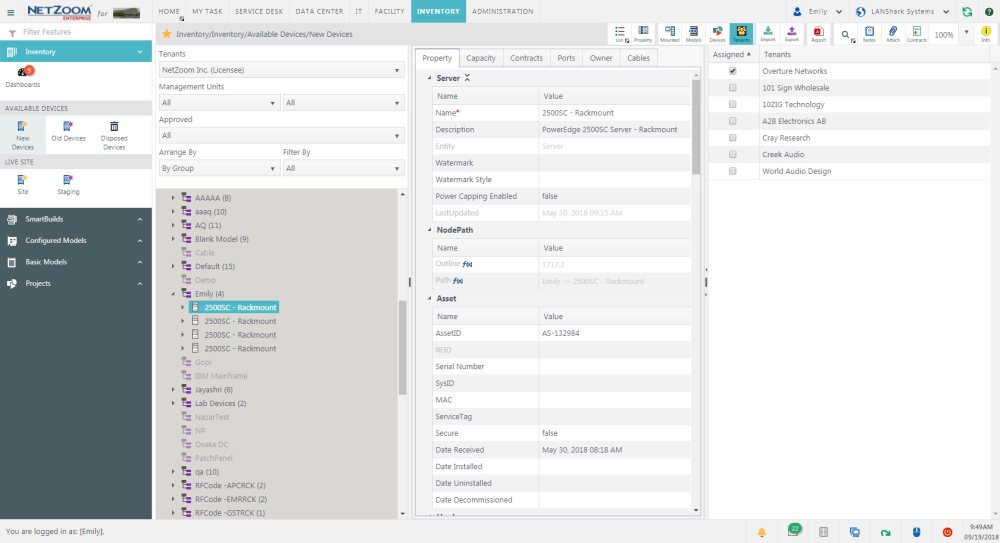This screenshot has width=1000, height=543.
Task: Check the A2B Electronics AB checkbox
Action: click(x=733, y=121)
